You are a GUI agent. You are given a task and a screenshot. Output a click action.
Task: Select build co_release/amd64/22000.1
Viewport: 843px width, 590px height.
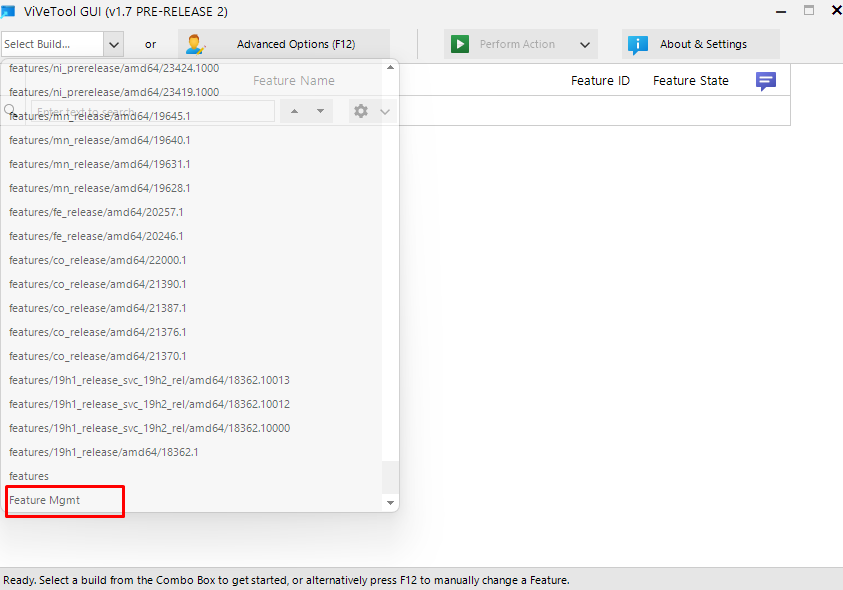98,260
